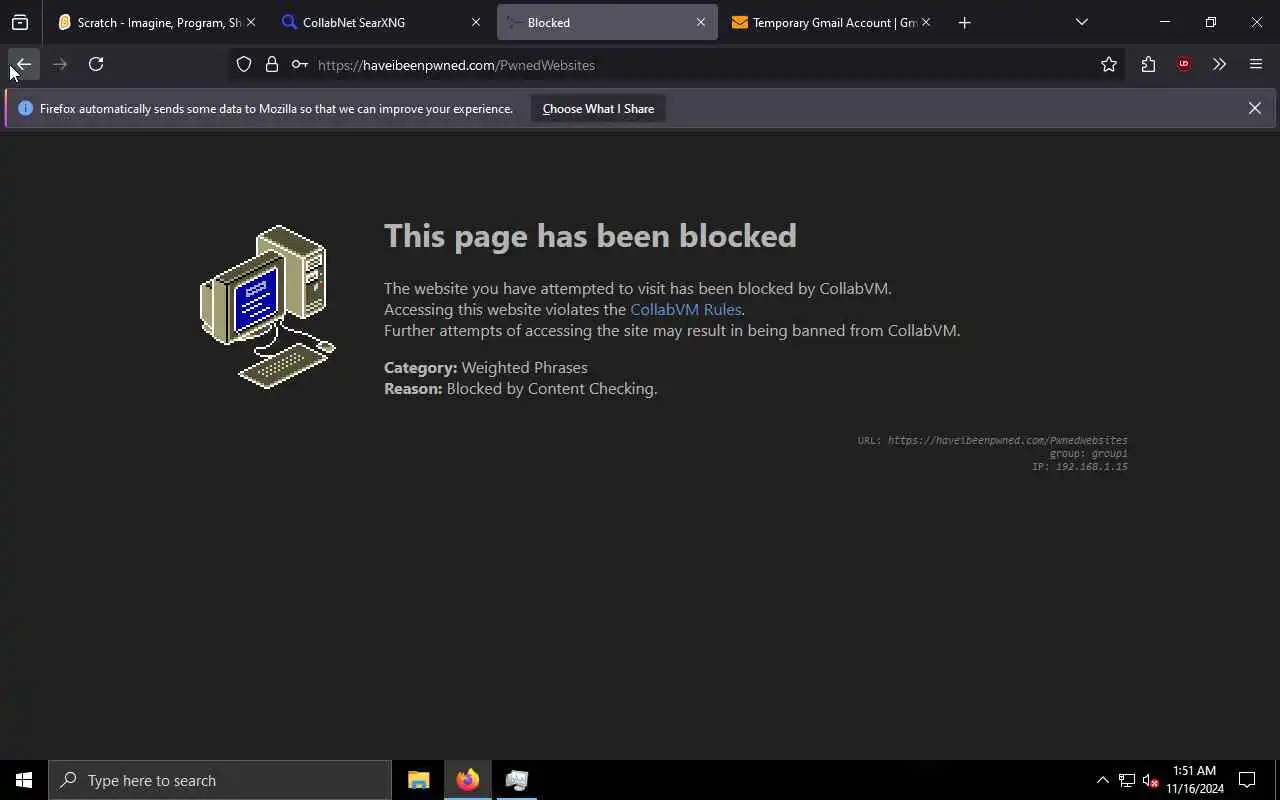Bookmark this page with star
1280x800 pixels.
pos(1109,64)
